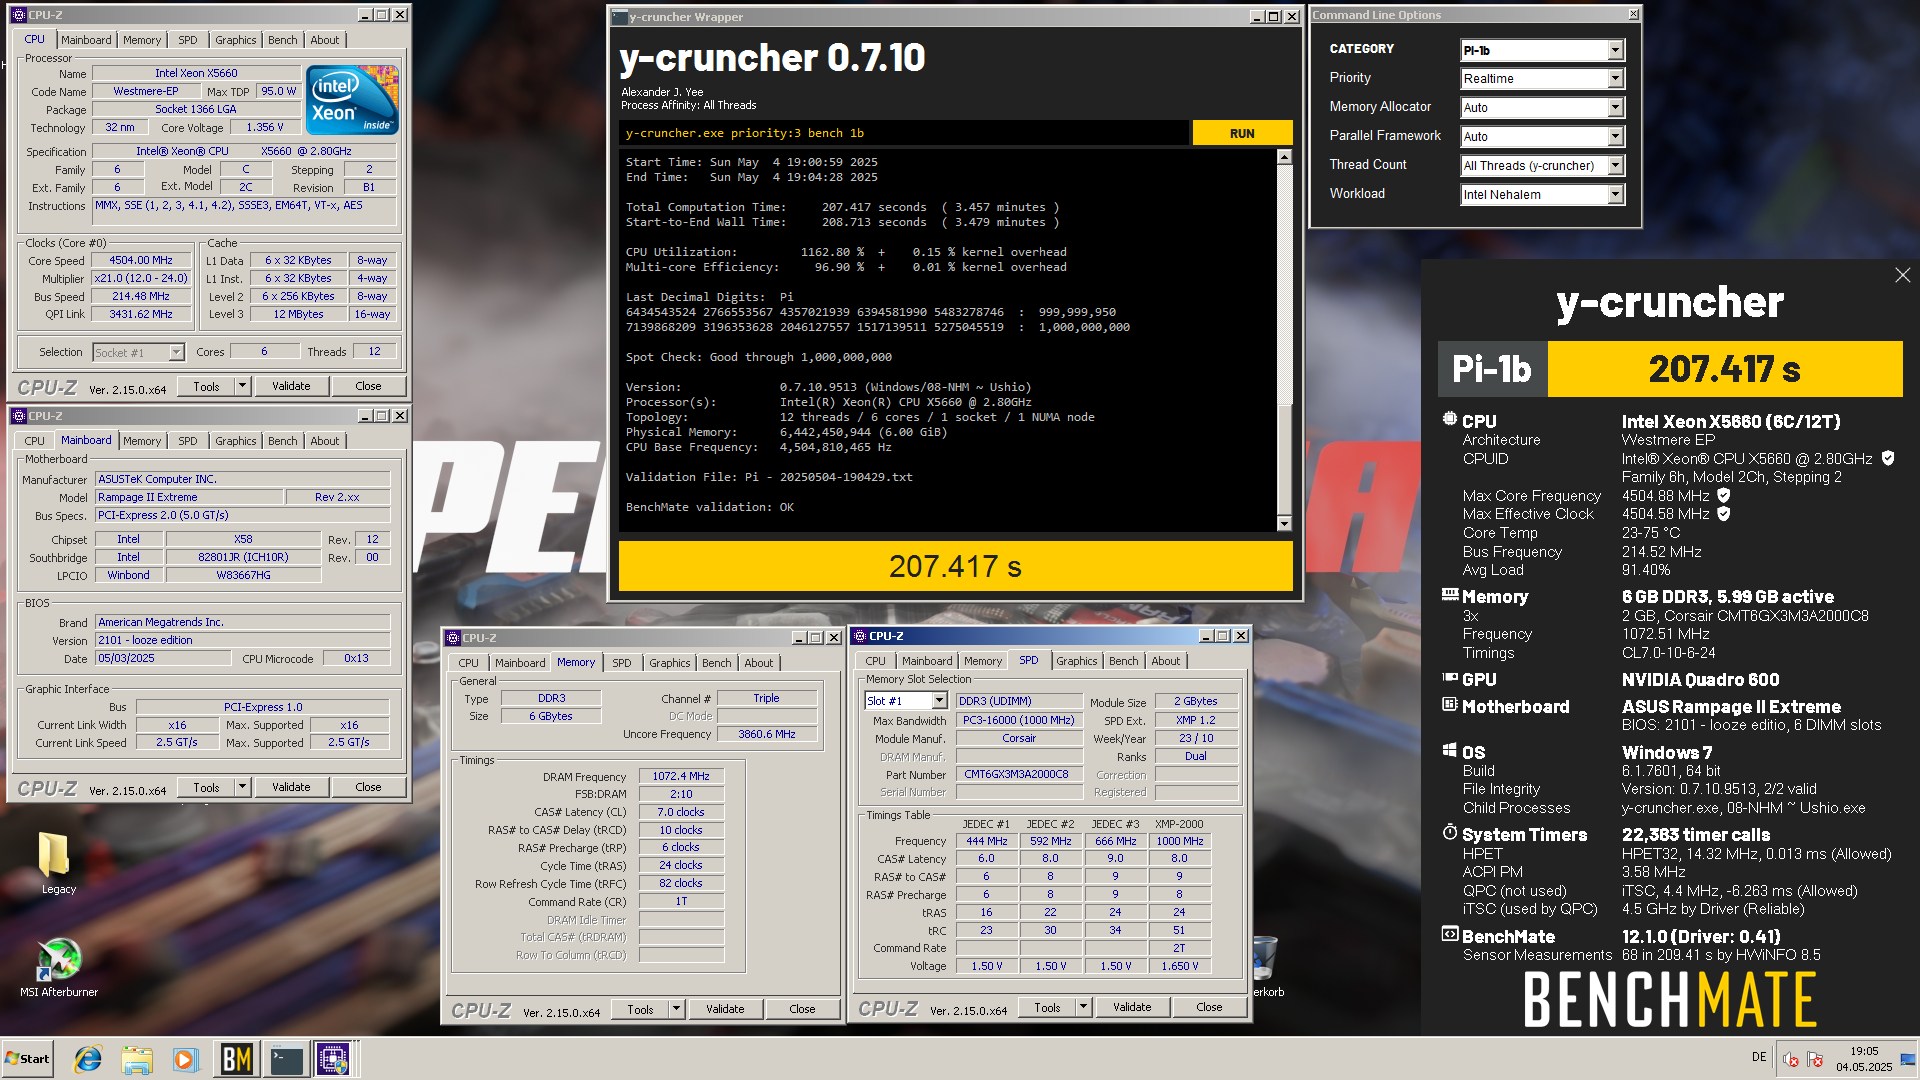Viewport: 1920px width, 1080px height.
Task: Select Mainboard tab in the SPD CPU-Z window
Action: pos(926,661)
